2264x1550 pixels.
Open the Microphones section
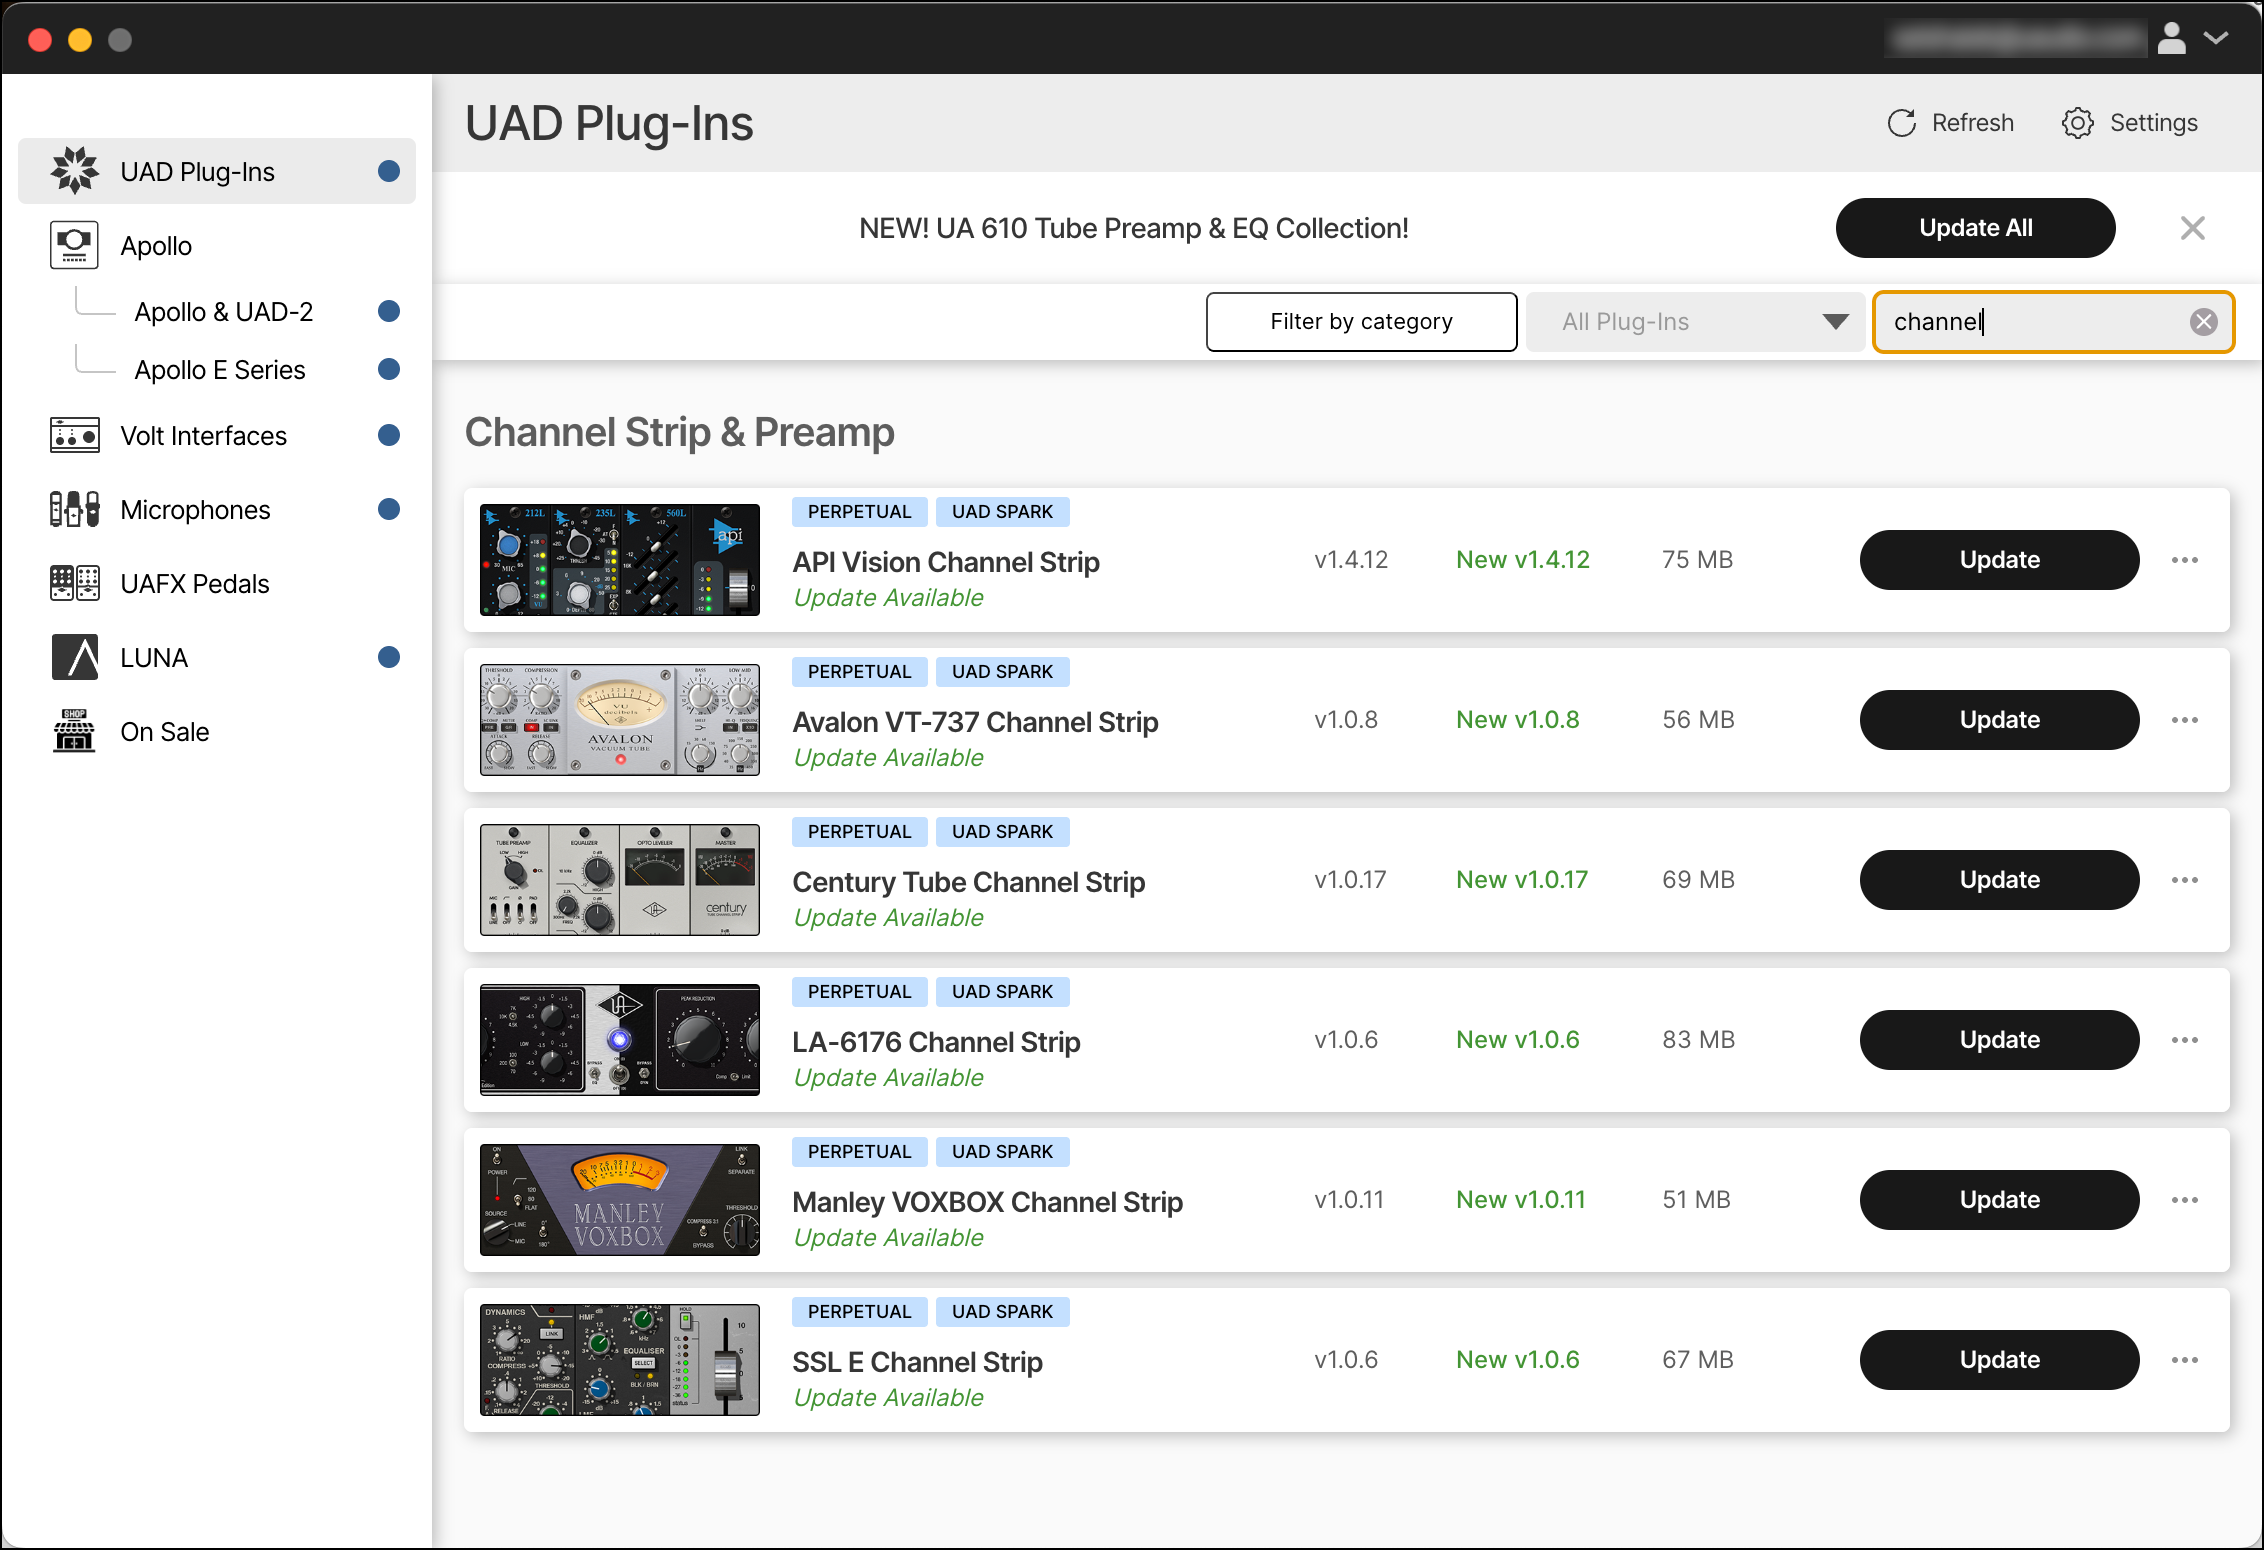195,509
